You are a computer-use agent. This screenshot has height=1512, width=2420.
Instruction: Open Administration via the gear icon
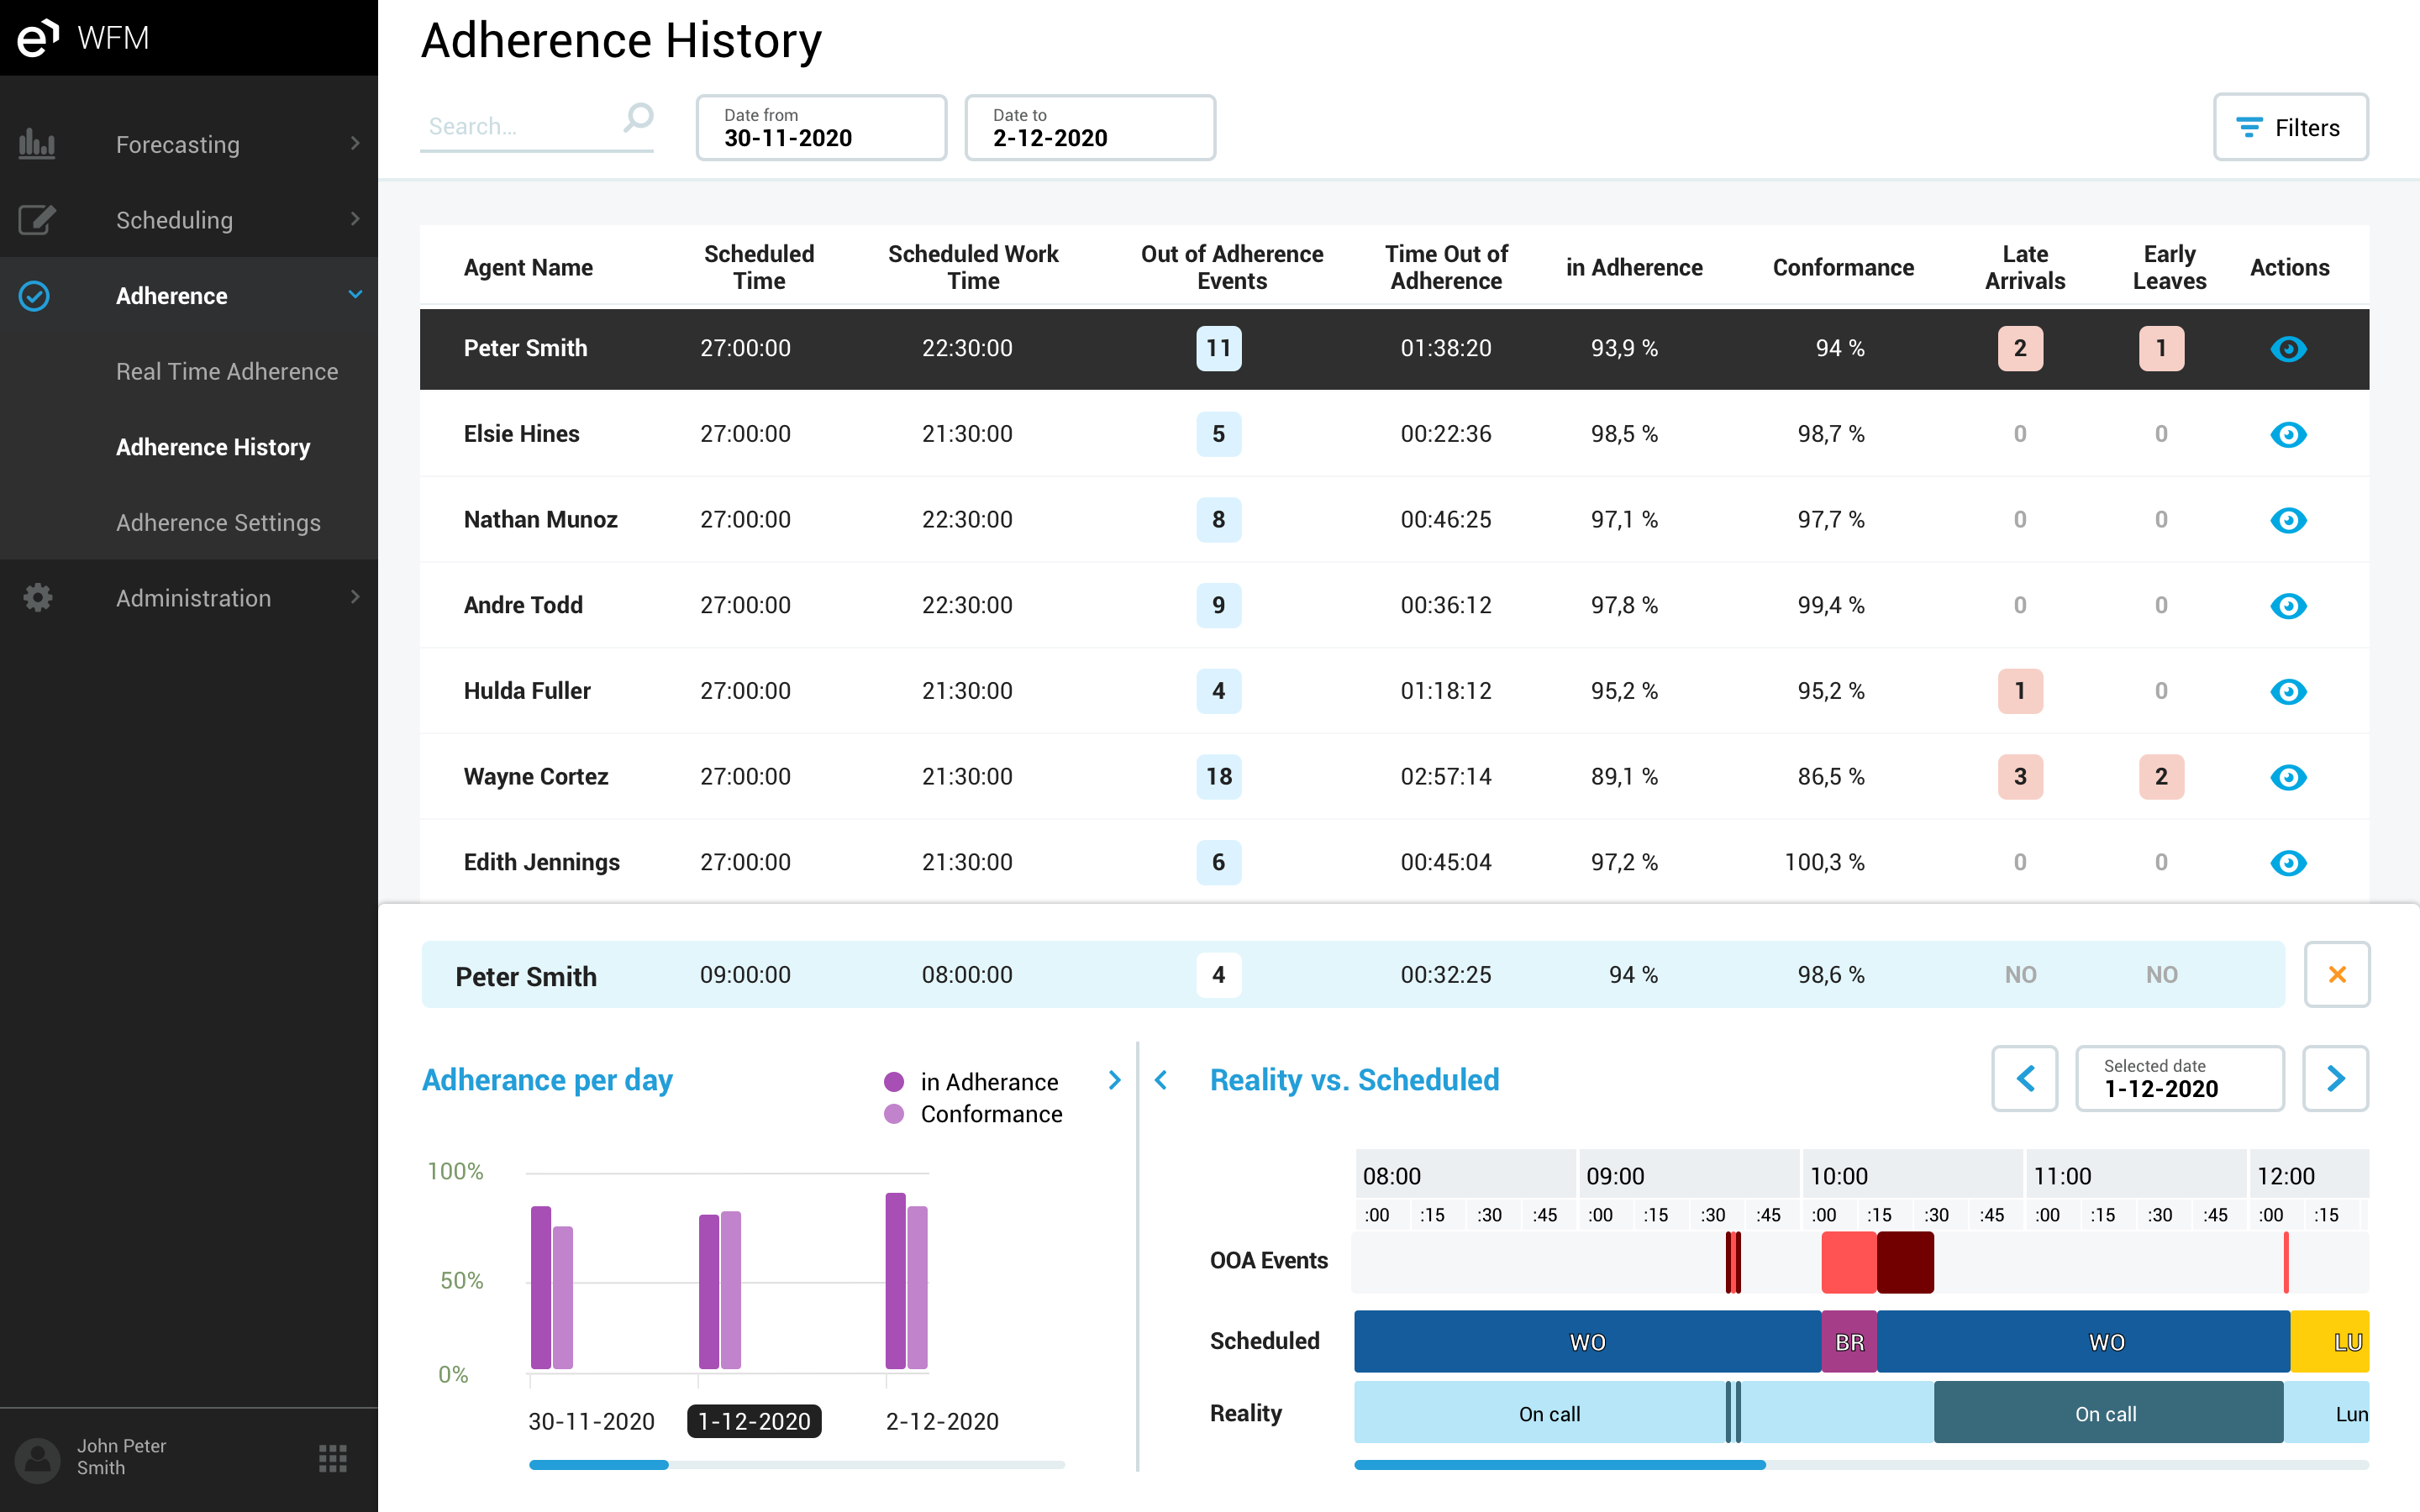[x=37, y=597]
